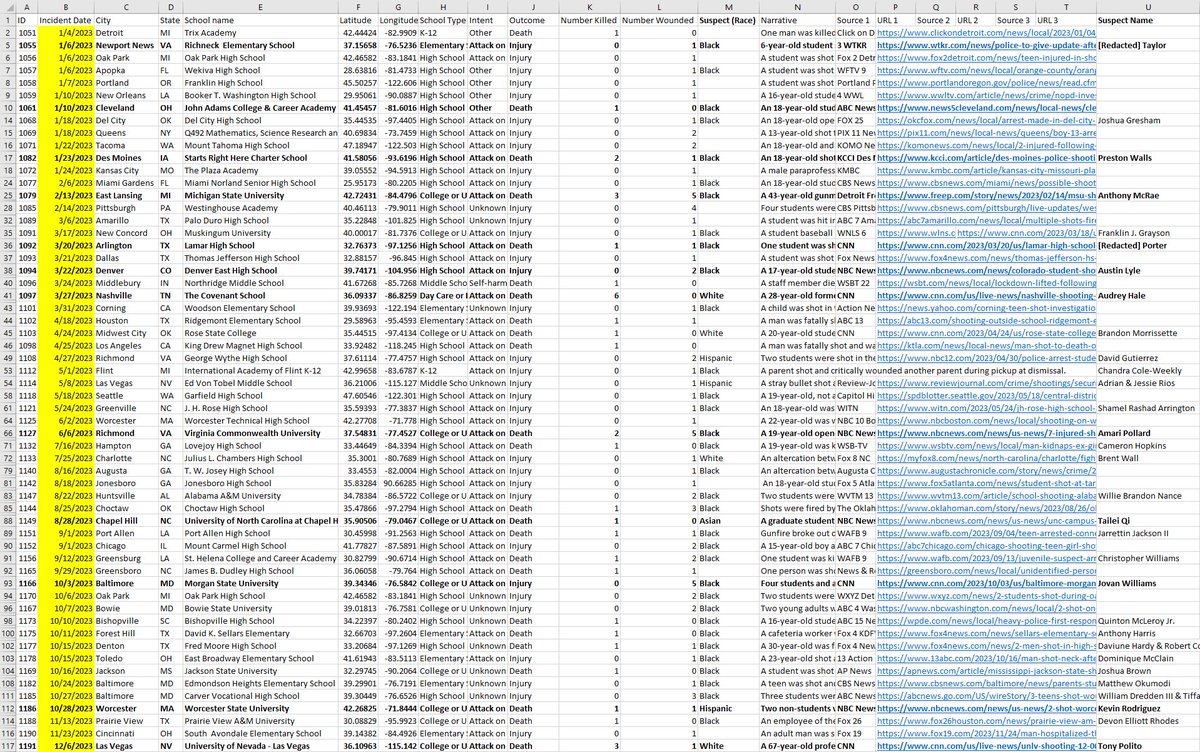The height and width of the screenshot is (752, 1200).
Task: Select the 'Wekiva High School' cell
Action: [260, 70]
